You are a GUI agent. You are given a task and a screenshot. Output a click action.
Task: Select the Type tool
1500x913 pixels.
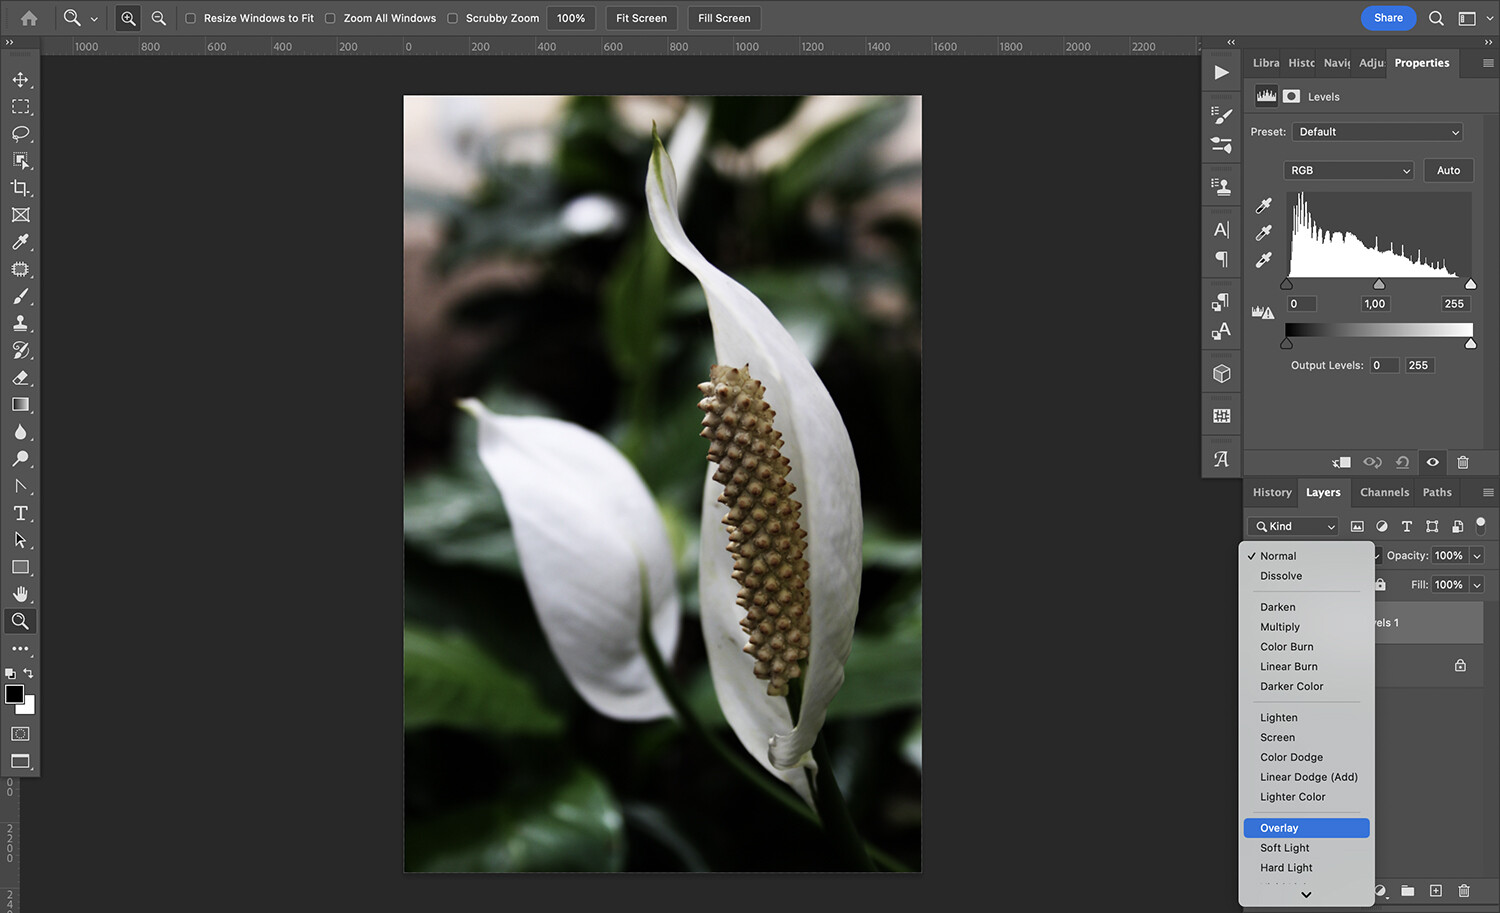pos(20,513)
